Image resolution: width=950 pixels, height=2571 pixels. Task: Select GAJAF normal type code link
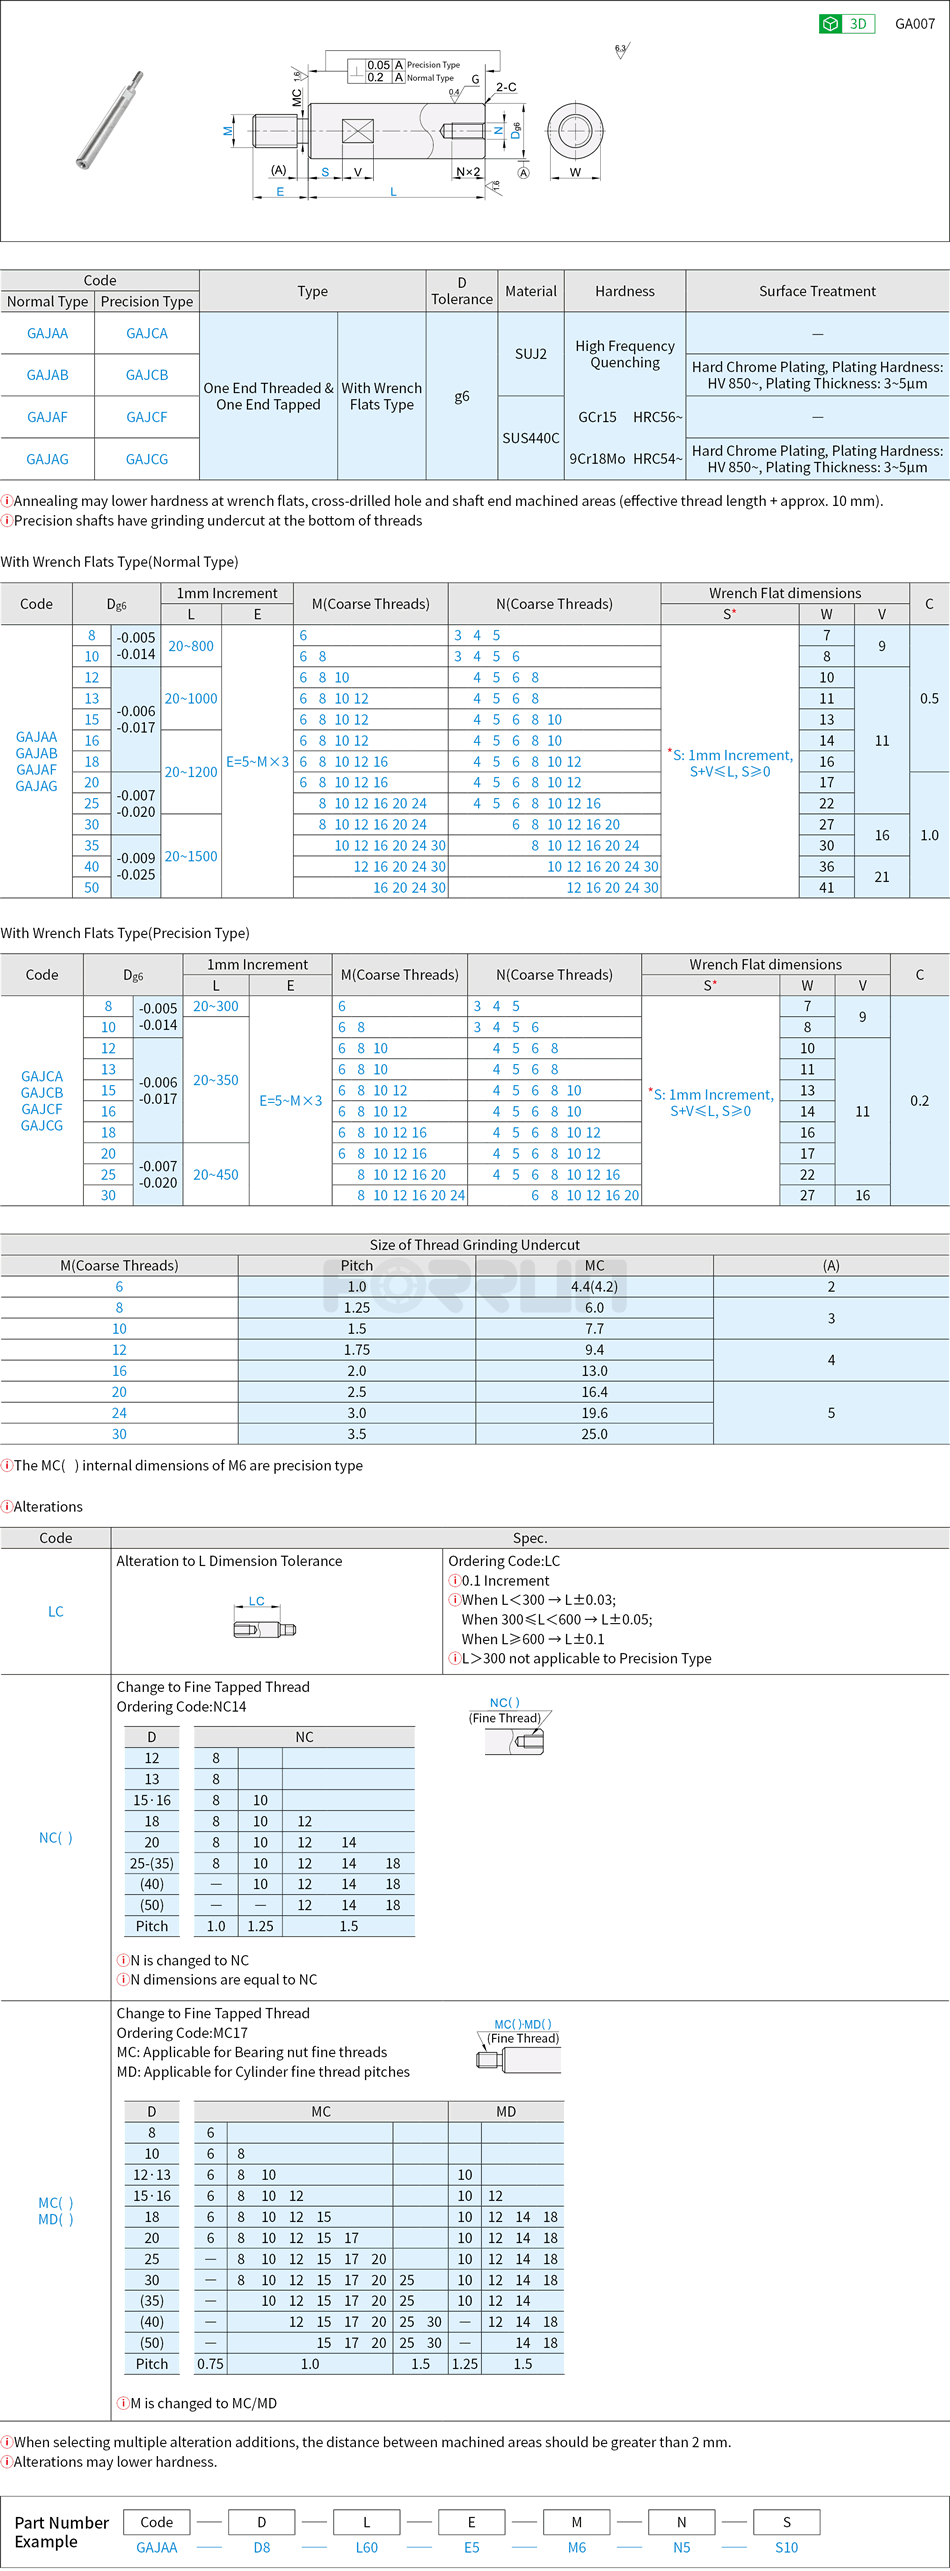(x=48, y=417)
